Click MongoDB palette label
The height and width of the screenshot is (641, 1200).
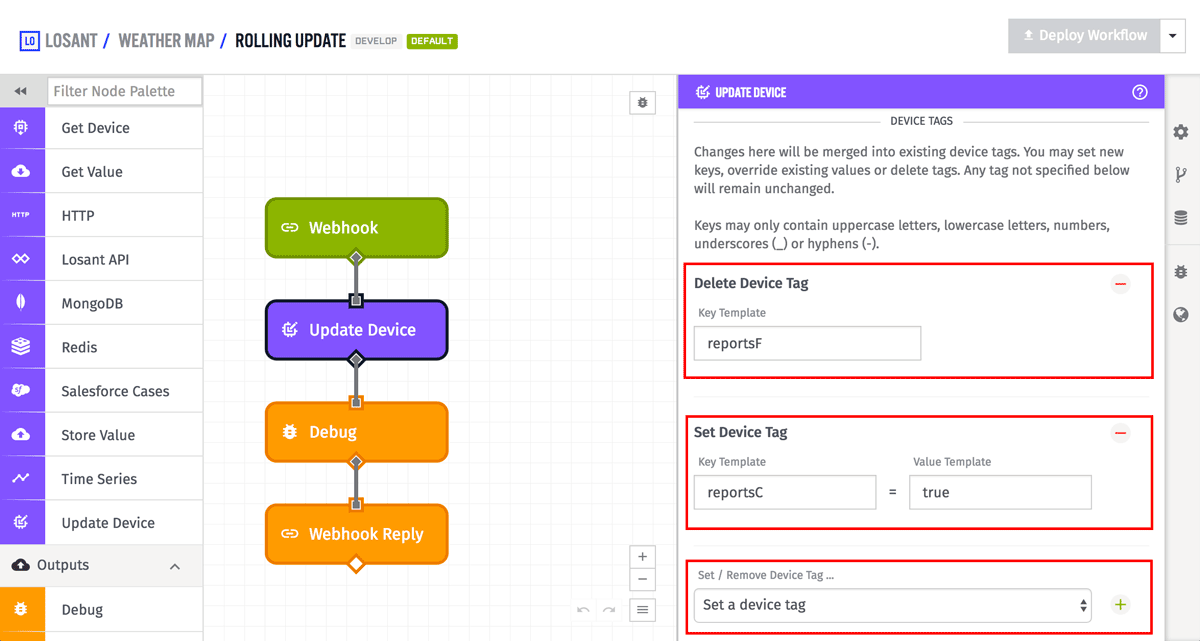click(92, 304)
